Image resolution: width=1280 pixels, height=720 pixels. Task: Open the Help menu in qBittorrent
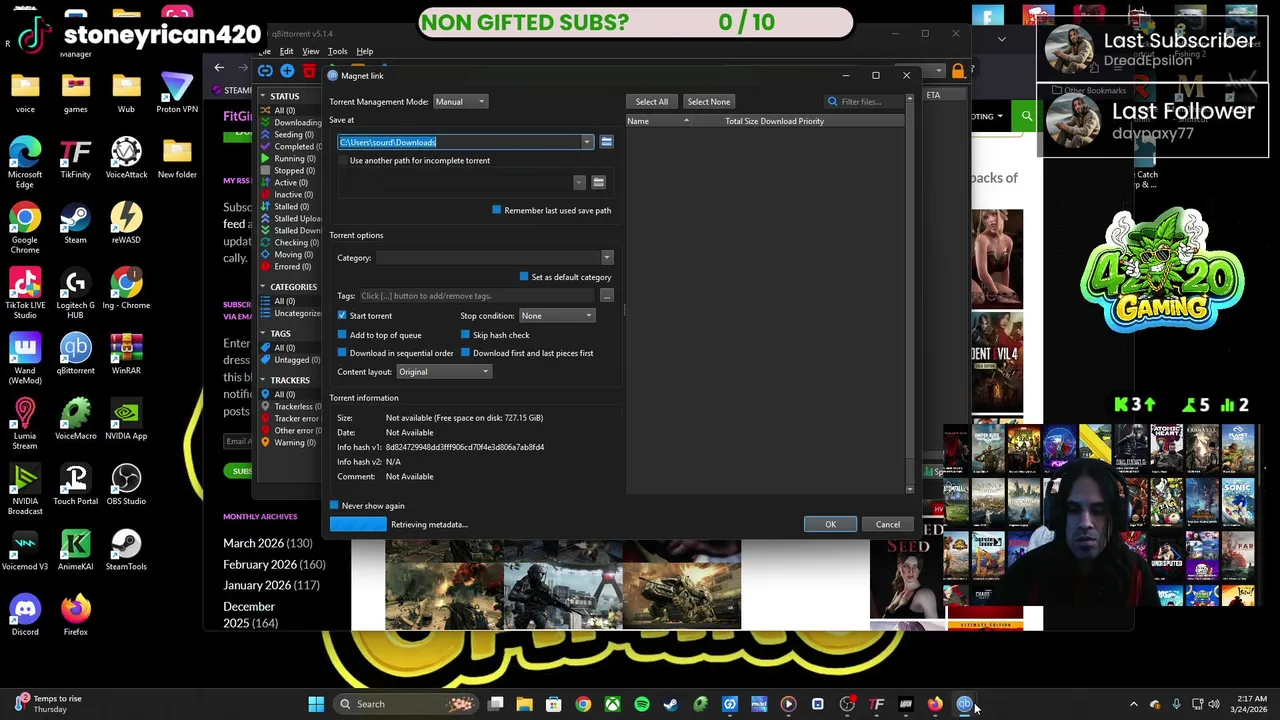point(365,51)
